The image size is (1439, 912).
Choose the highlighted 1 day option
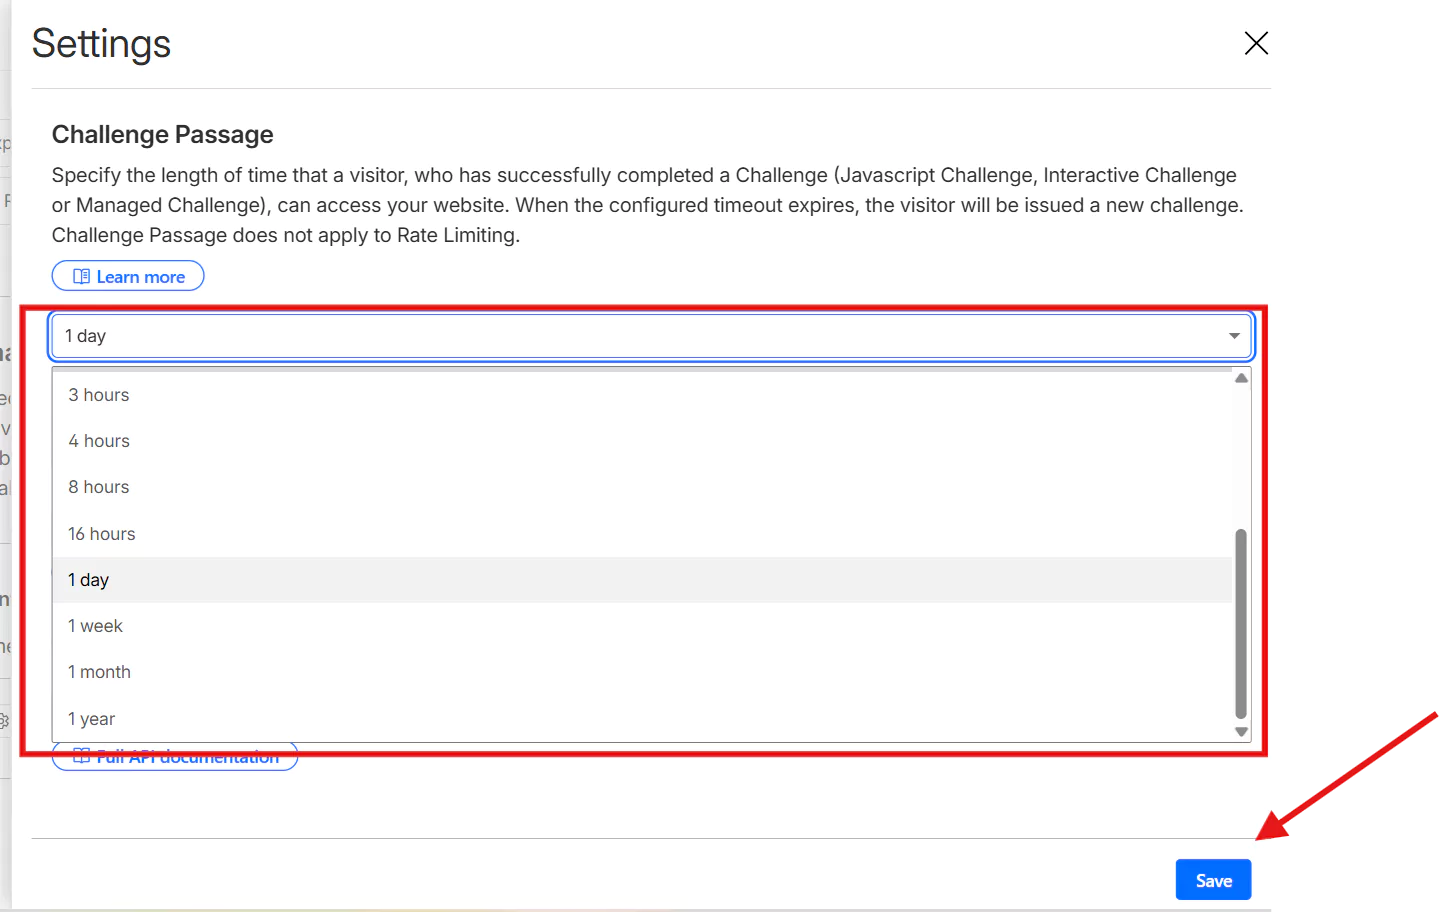[x=89, y=580]
